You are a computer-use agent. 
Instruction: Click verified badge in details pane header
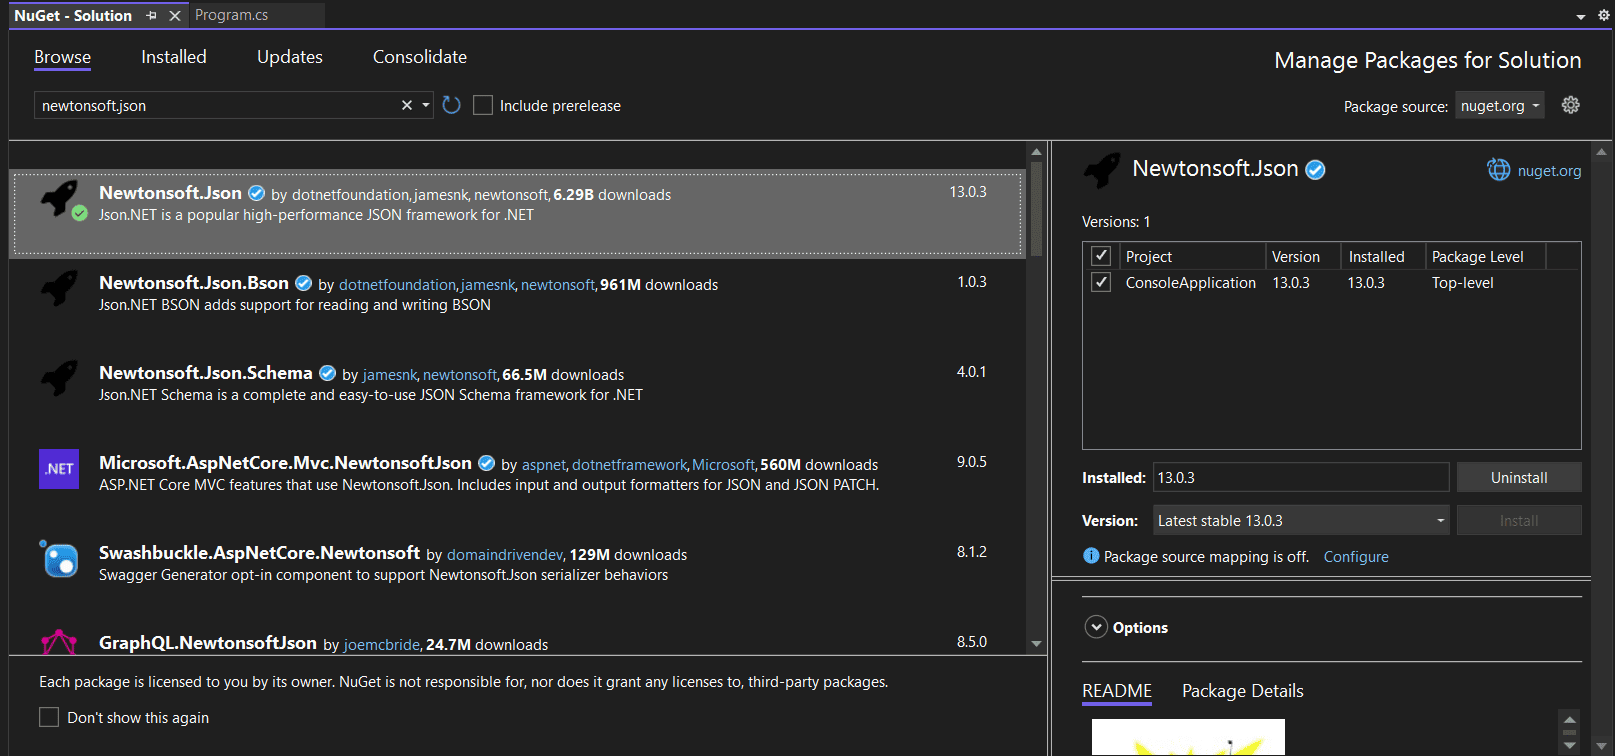[x=1316, y=170]
